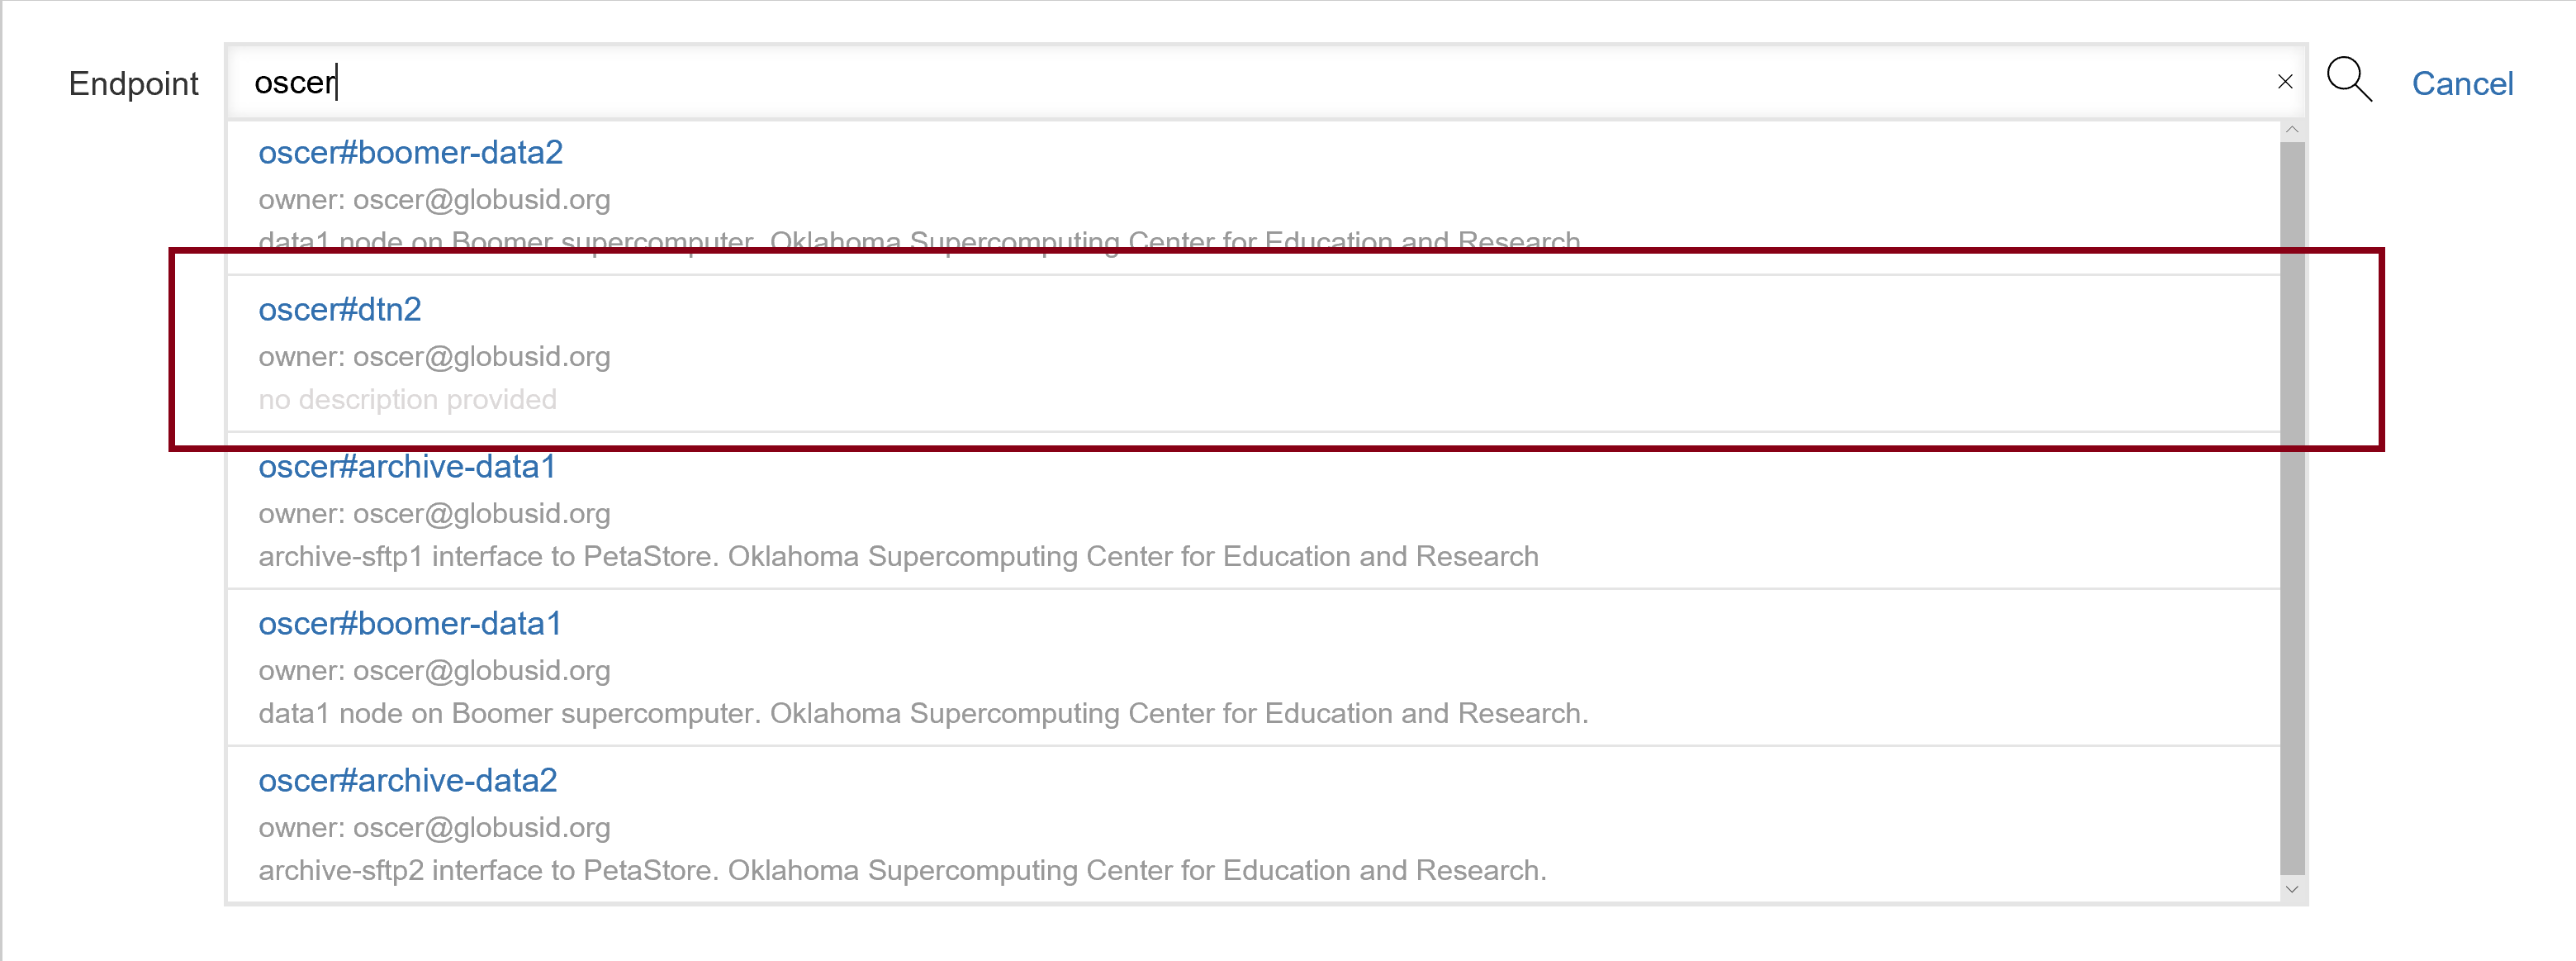Clear the endpoint search text with X

2285,82
